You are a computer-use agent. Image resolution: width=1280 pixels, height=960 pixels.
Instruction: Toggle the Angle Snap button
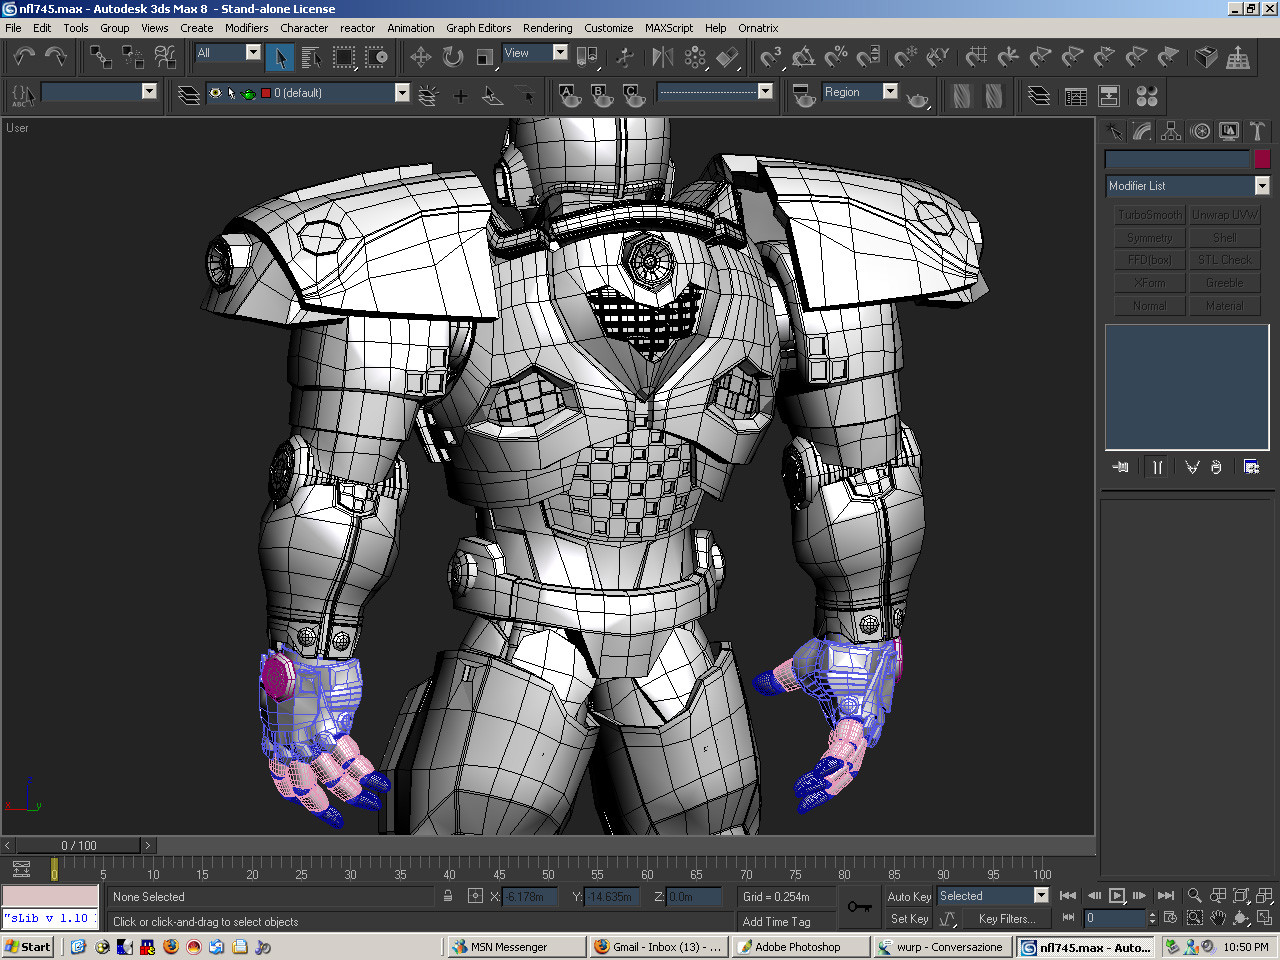tap(803, 57)
